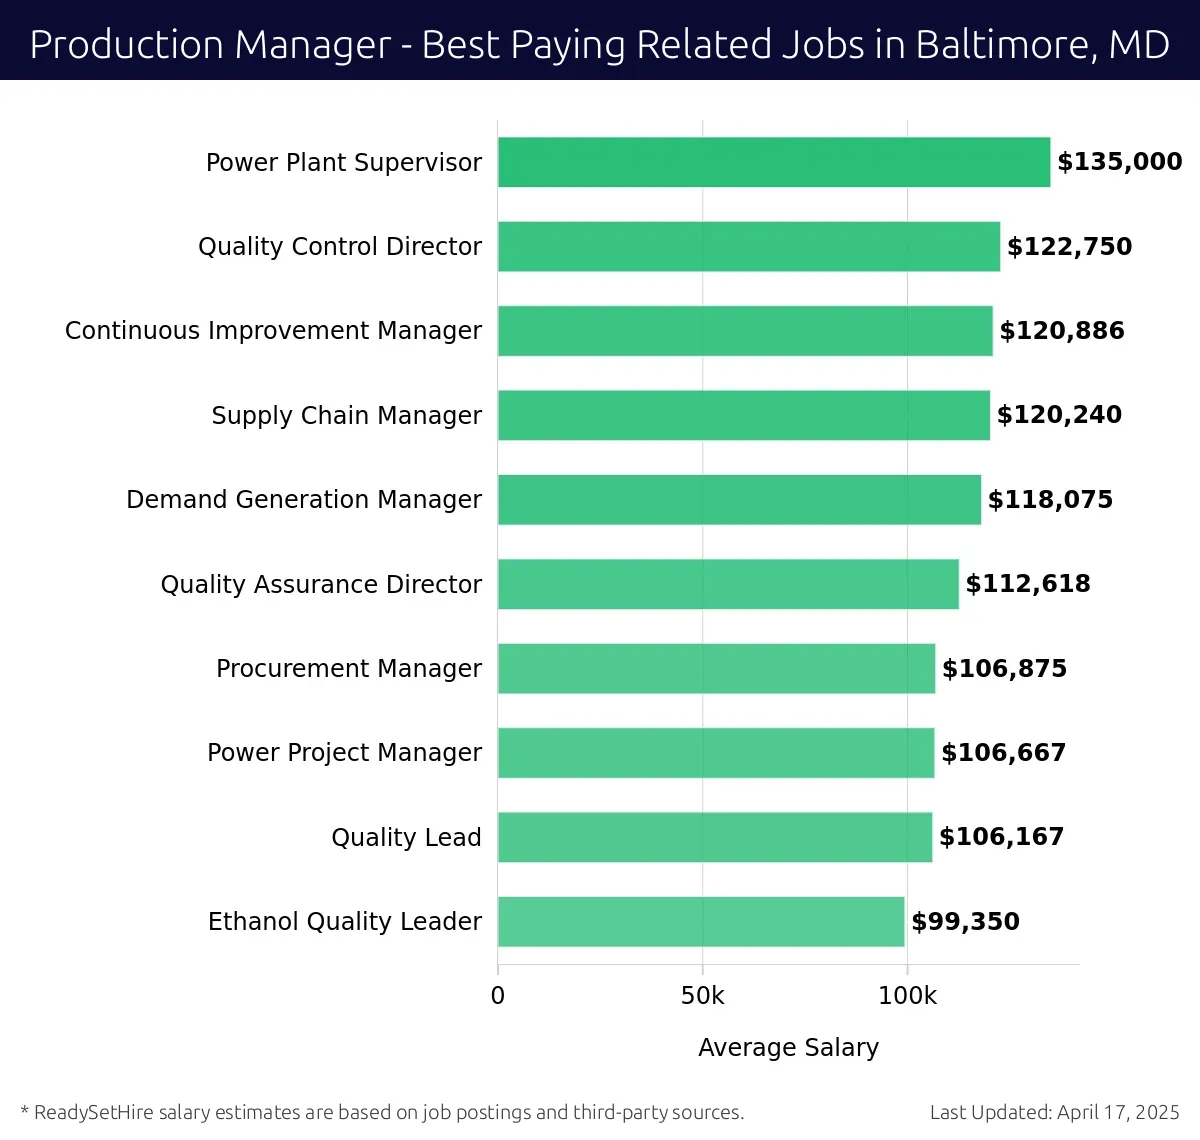Click the ReadySetHire salary estimates footnote

pyautogui.click(x=382, y=1112)
